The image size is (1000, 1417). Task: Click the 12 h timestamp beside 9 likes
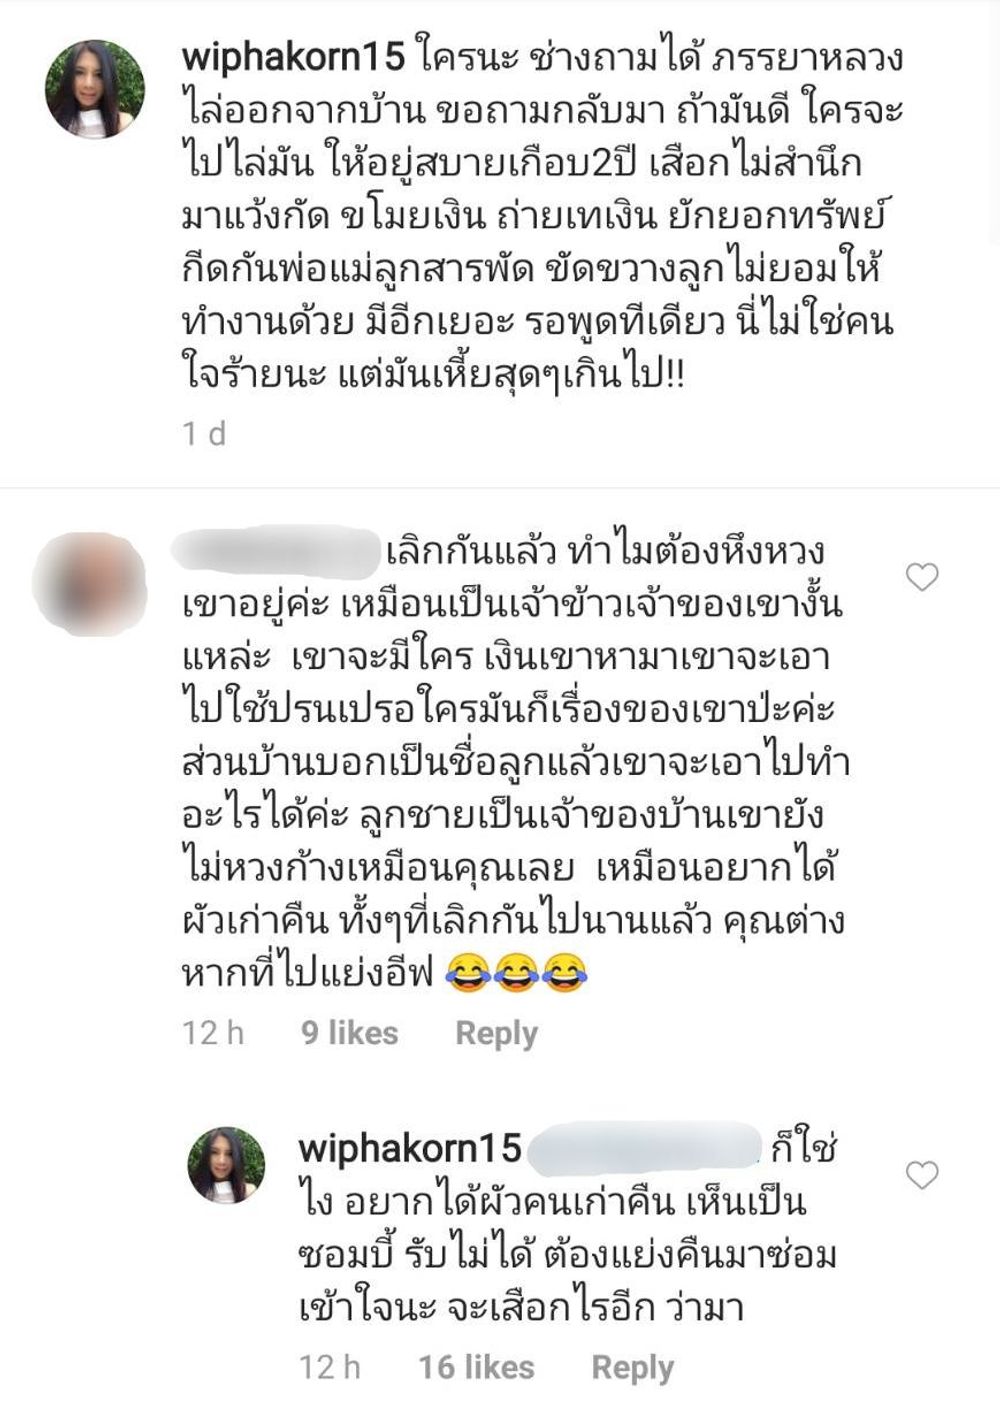(x=213, y=1032)
